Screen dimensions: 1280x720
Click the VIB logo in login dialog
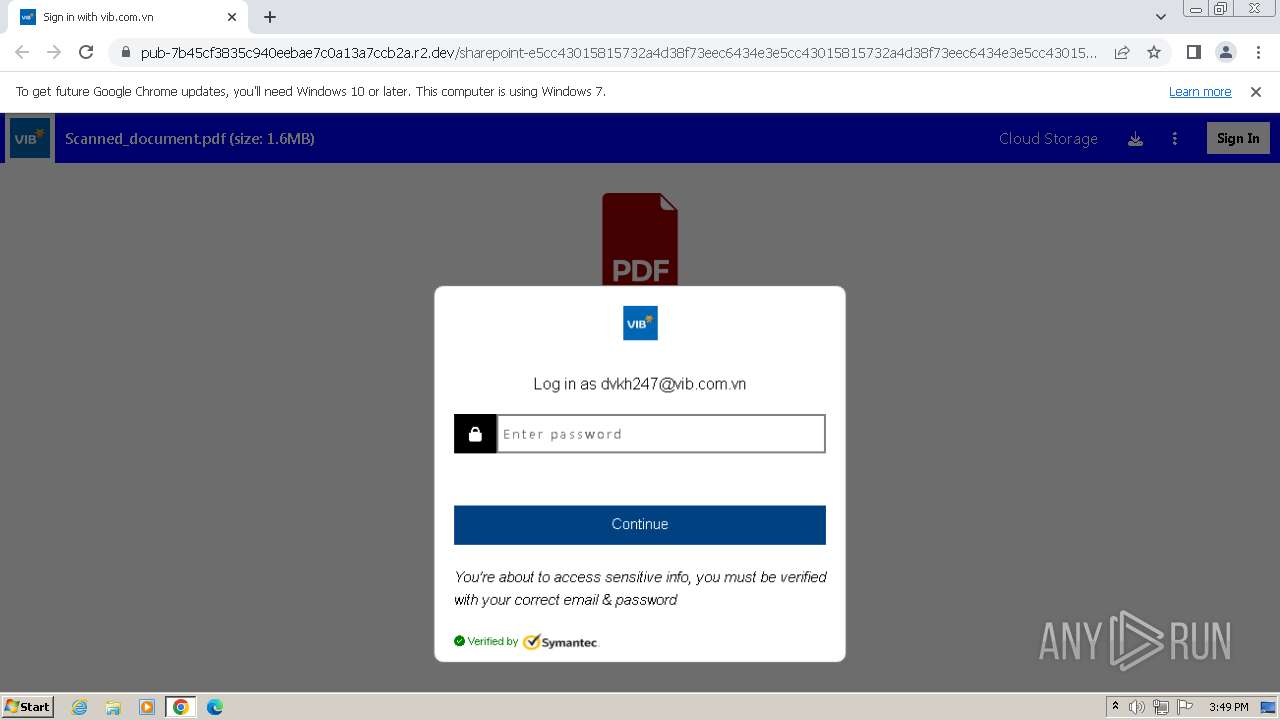[x=640, y=323]
